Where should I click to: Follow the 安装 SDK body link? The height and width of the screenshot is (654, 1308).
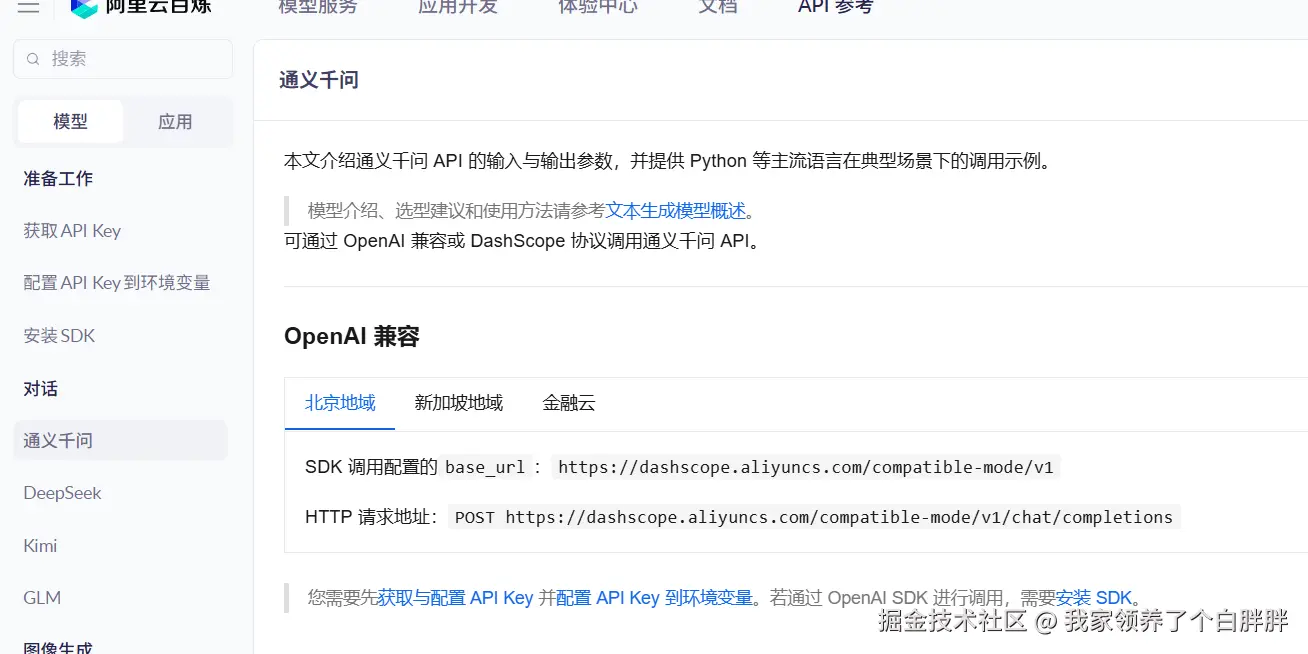(1094, 598)
